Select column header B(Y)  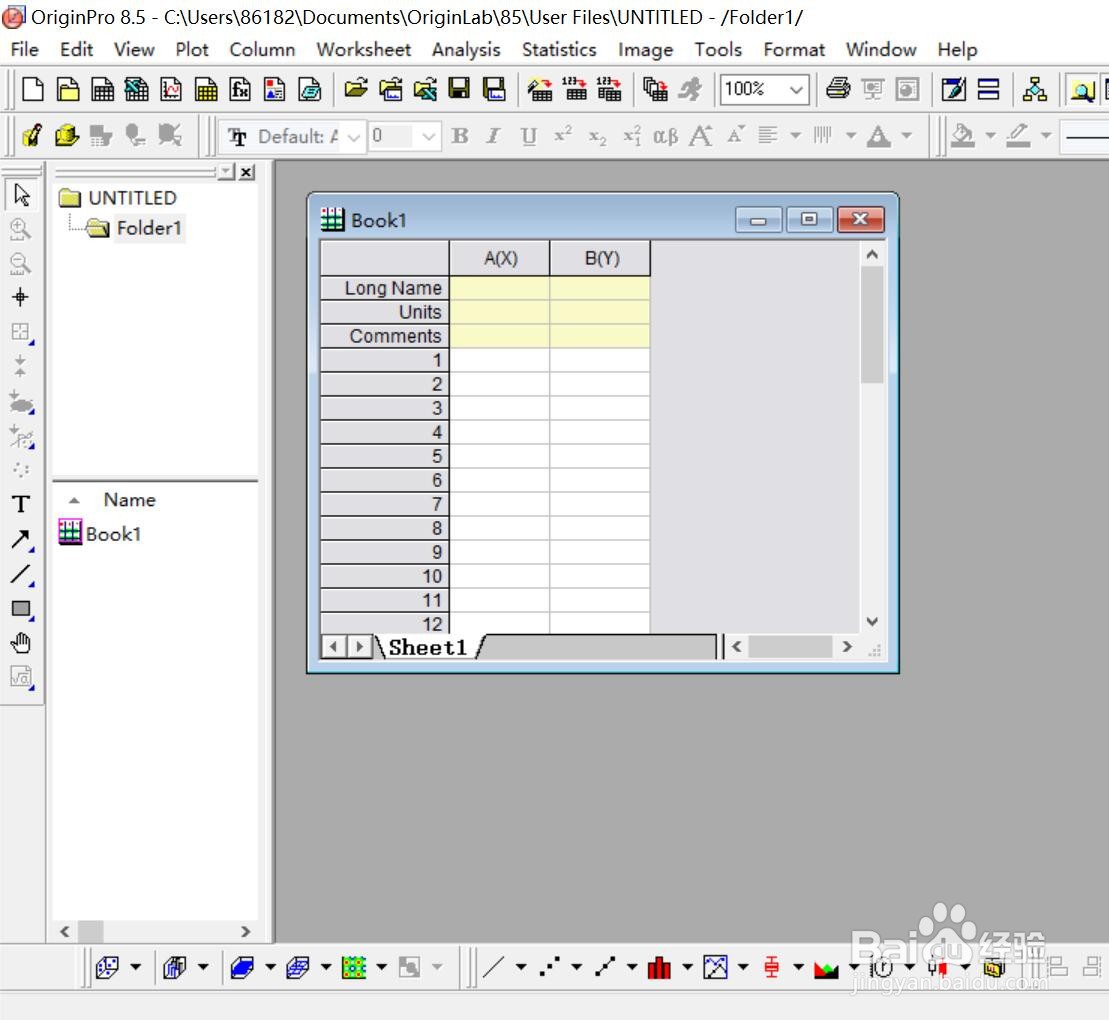[601, 258]
